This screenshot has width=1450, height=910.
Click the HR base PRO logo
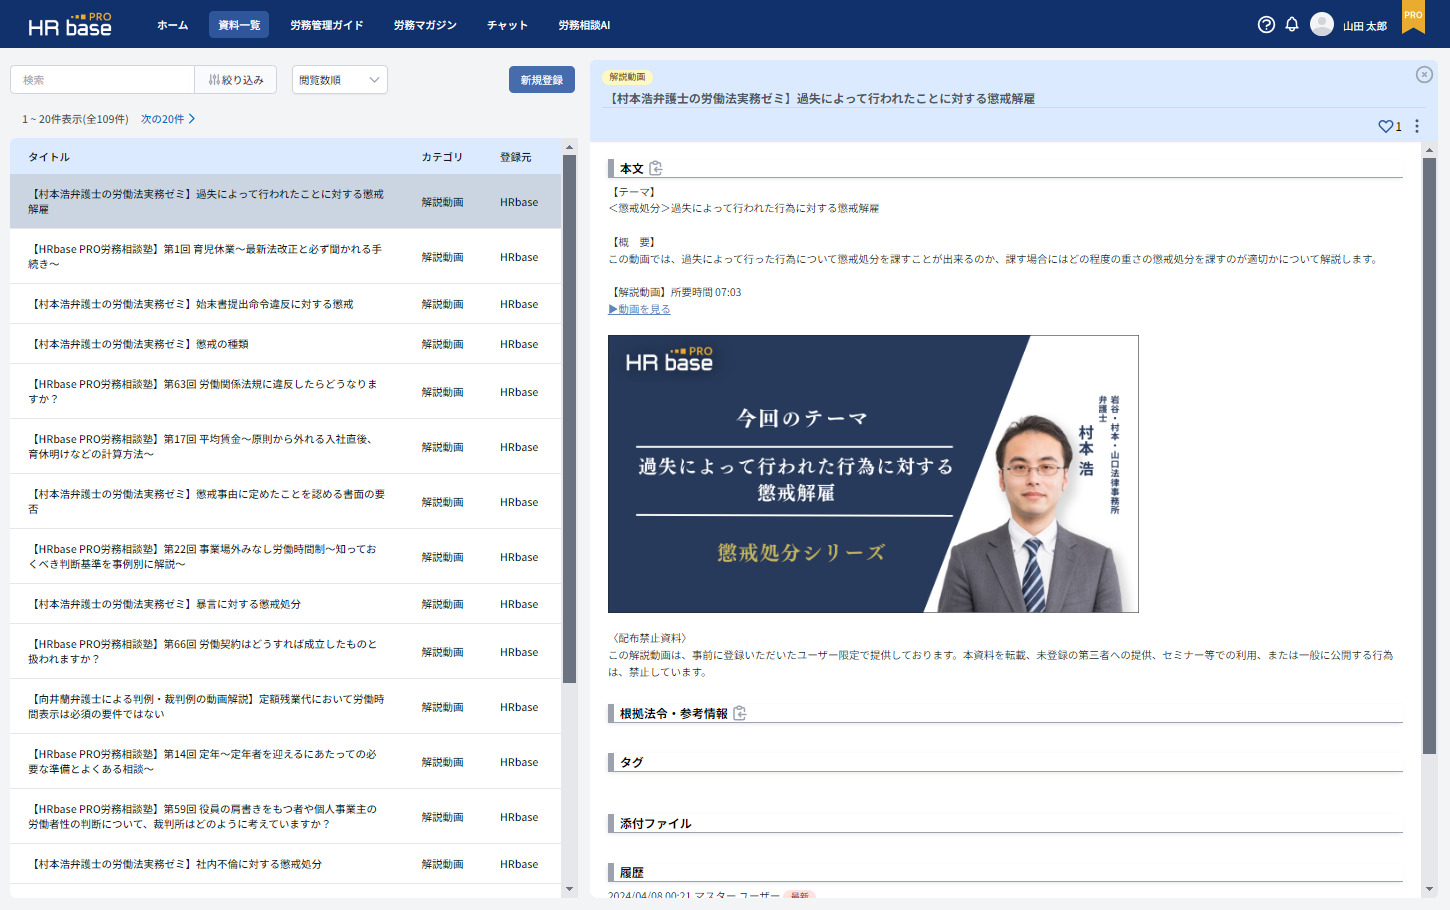(x=70, y=25)
